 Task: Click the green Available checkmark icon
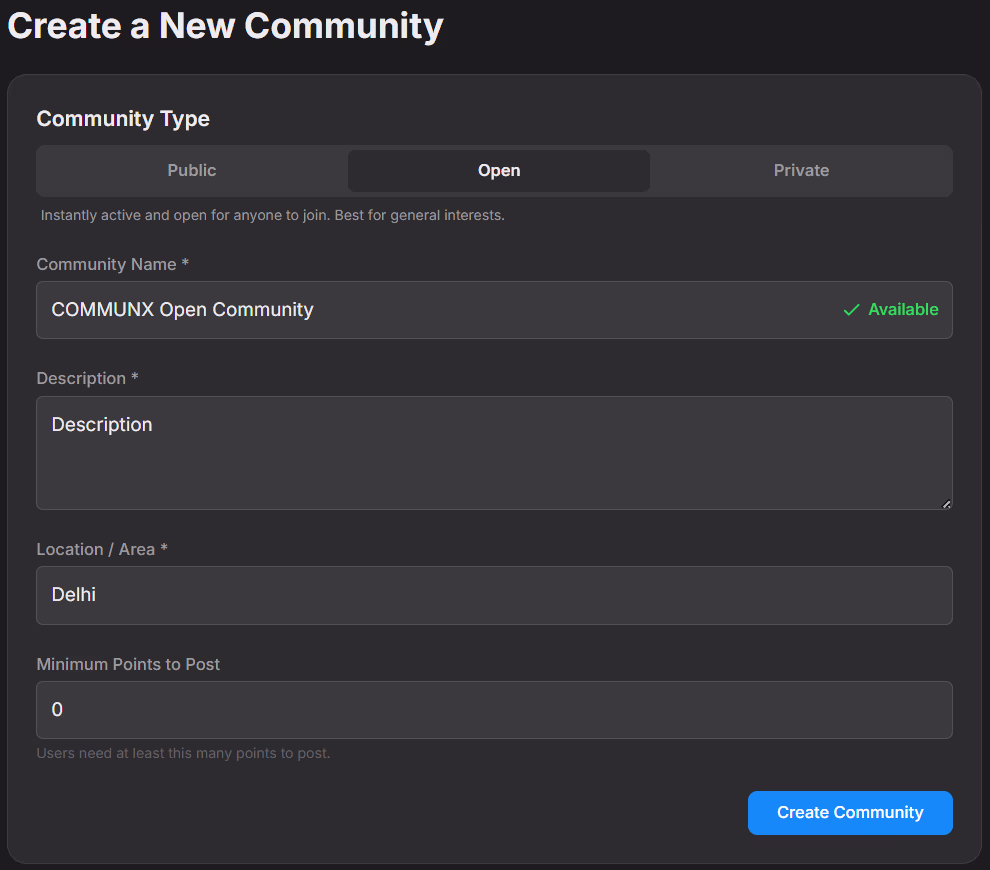coord(851,310)
